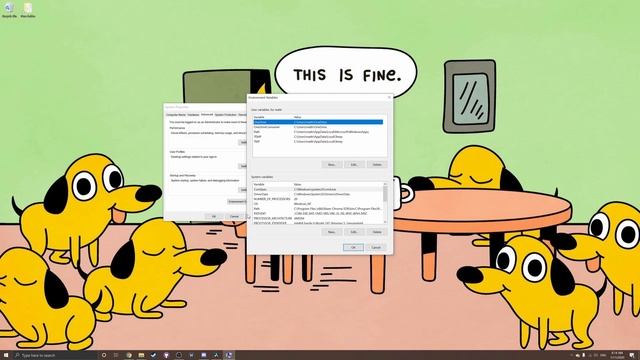Select the OneDrive user variable row

[318, 122]
